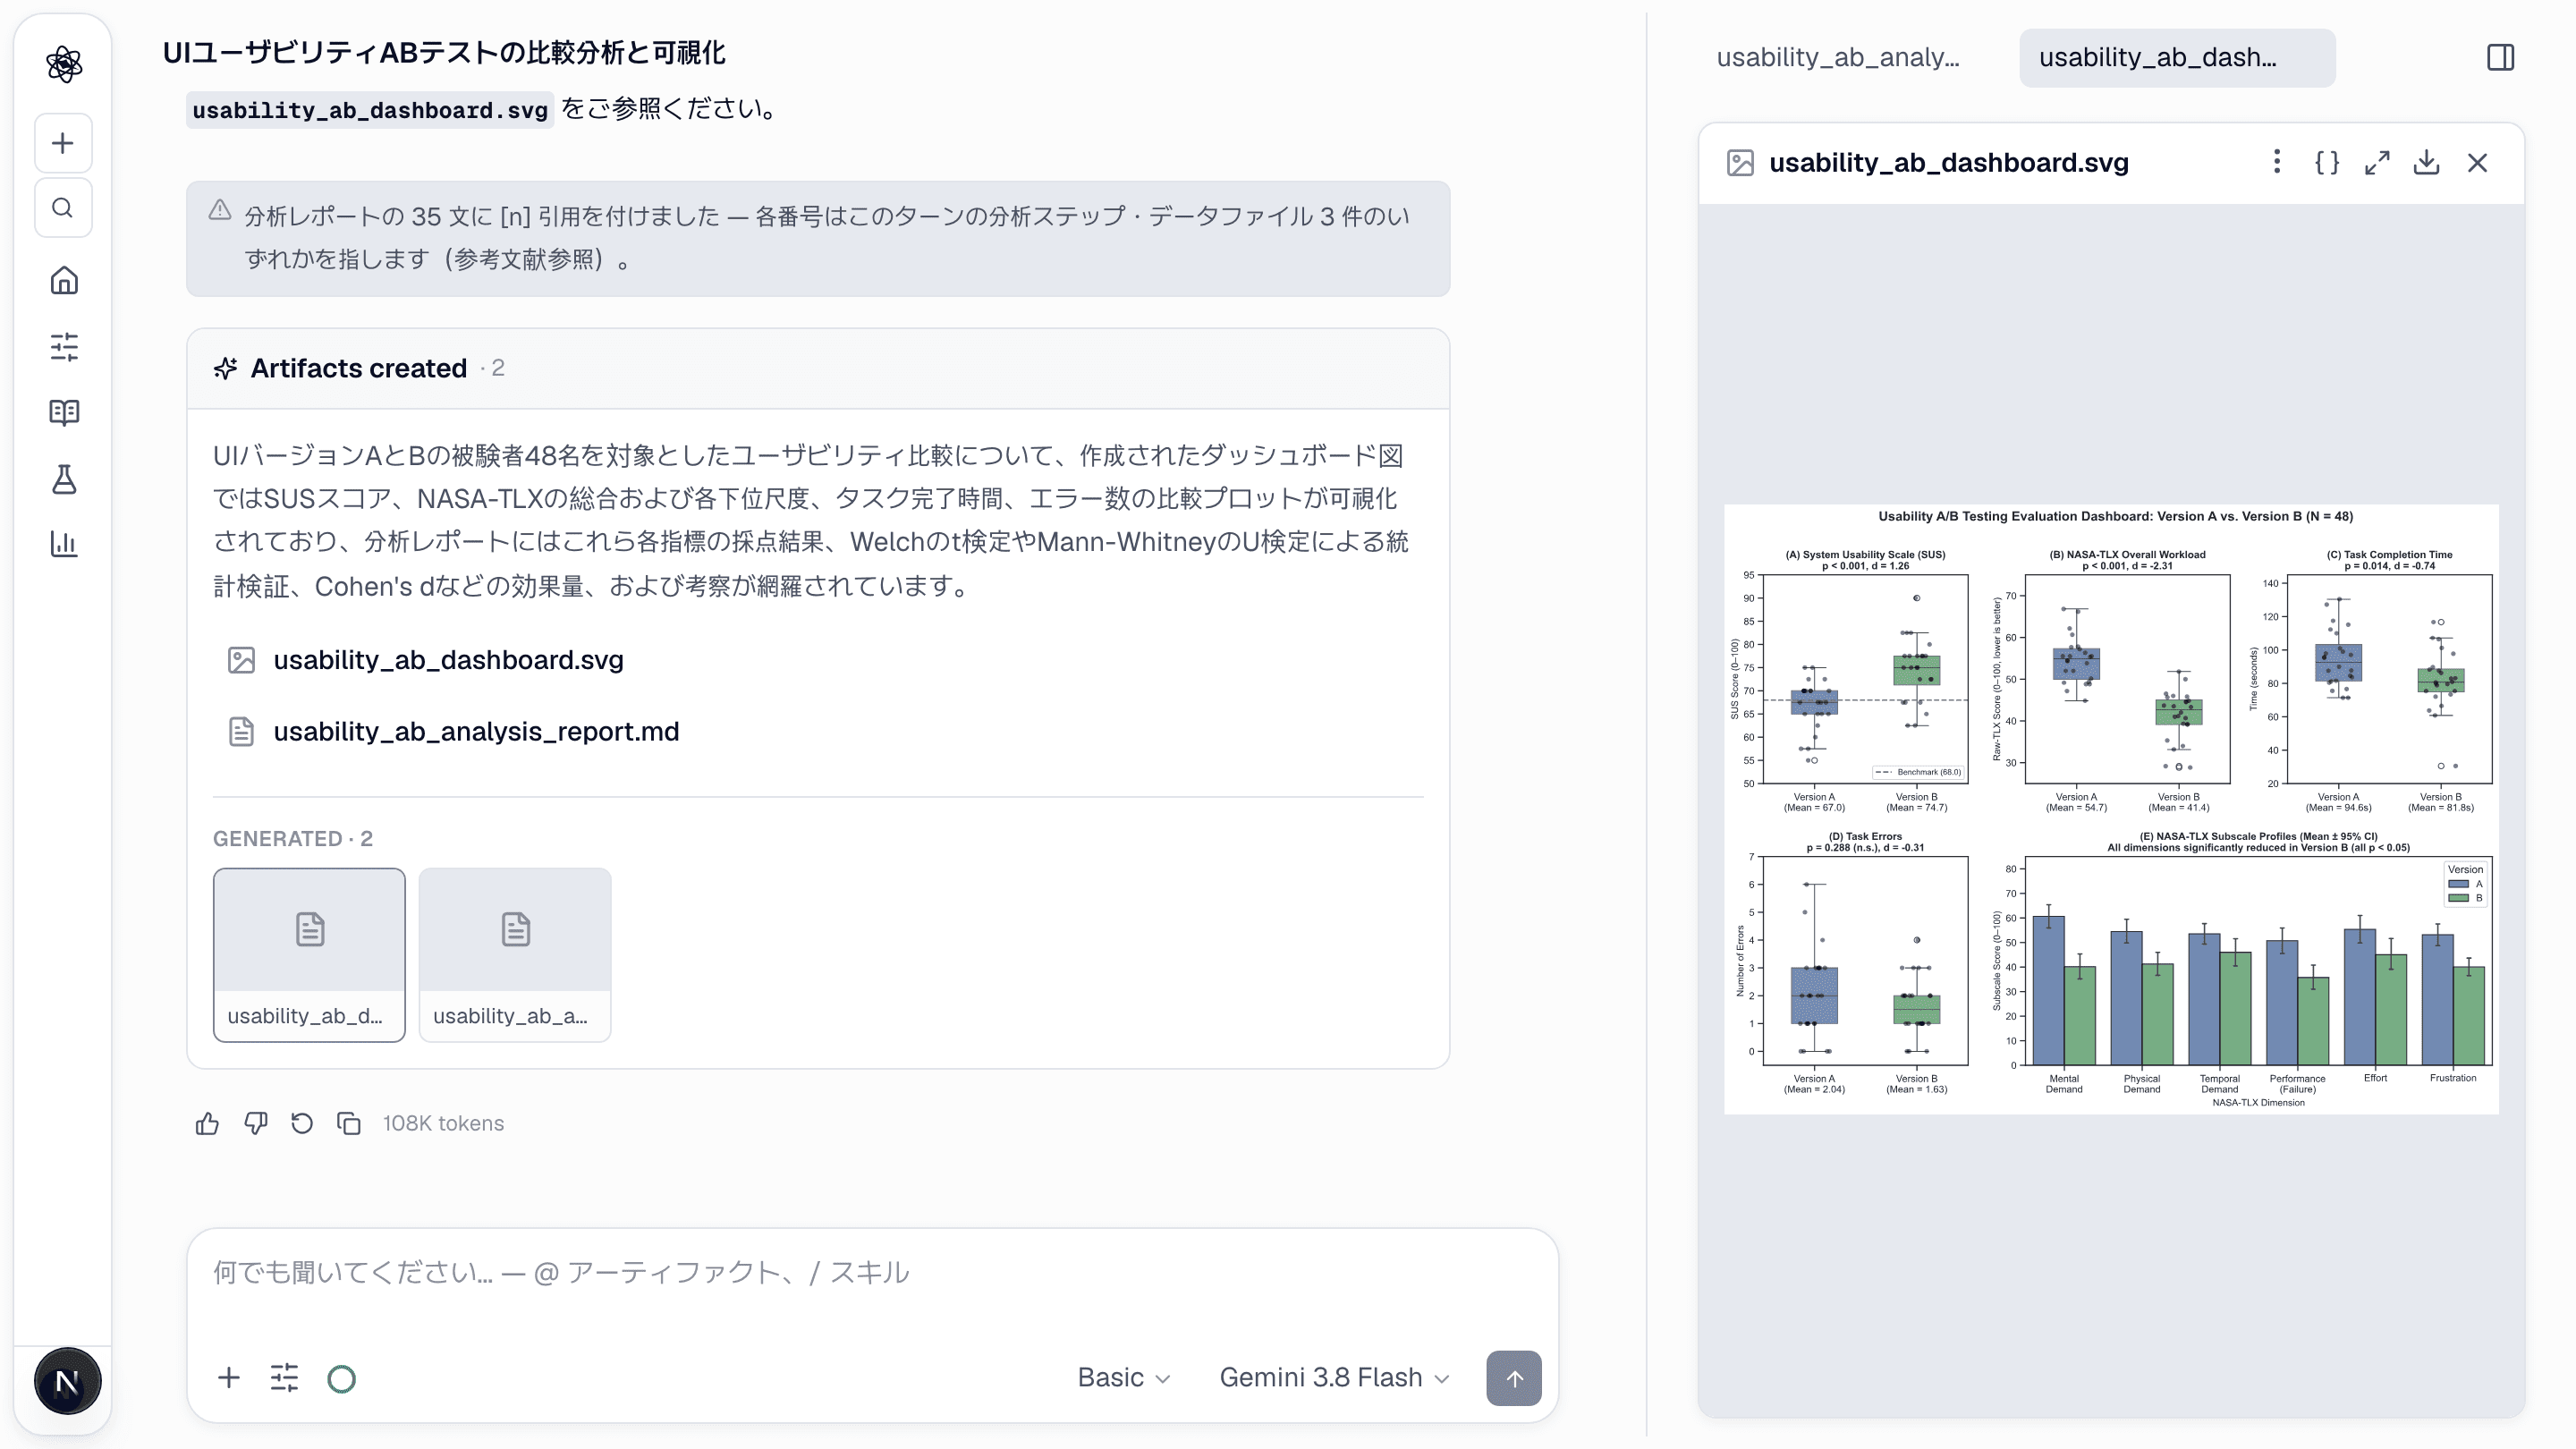Regenerate the response

click(302, 1124)
